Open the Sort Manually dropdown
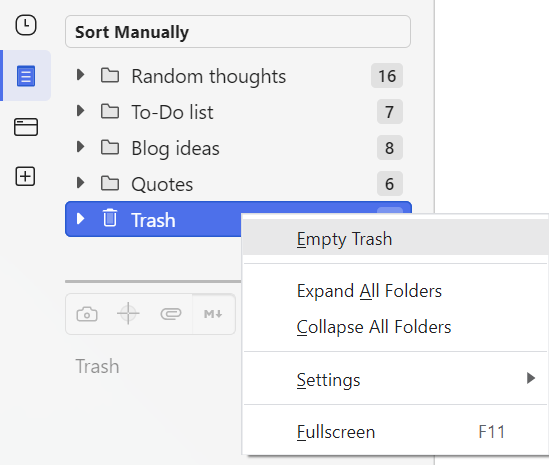The image size is (558, 465). (238, 32)
